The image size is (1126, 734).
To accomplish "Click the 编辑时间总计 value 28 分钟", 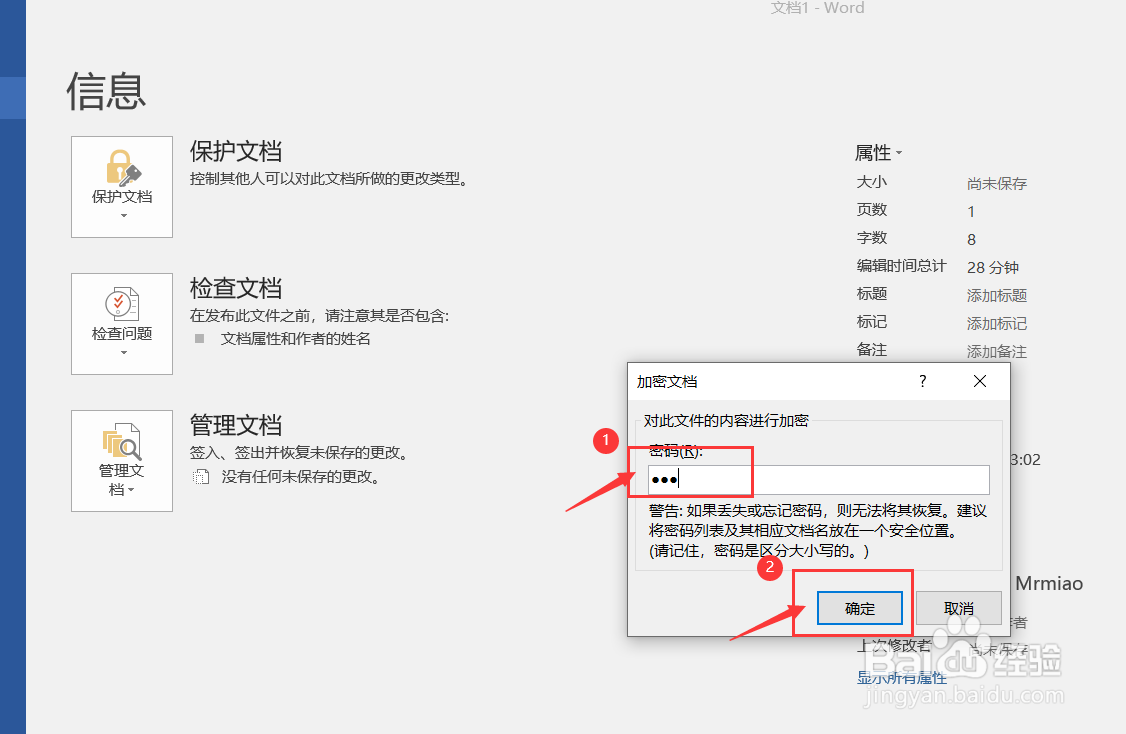I will click(992, 267).
